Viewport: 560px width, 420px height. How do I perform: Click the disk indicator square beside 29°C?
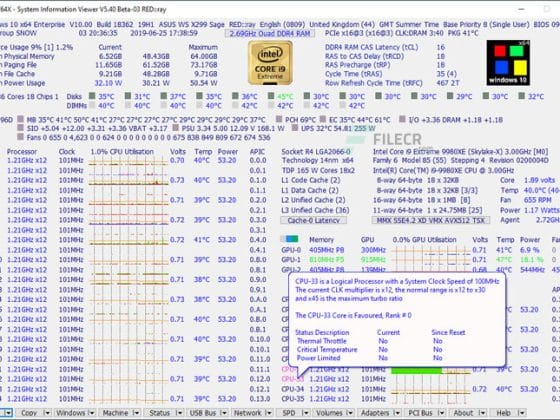450,96
